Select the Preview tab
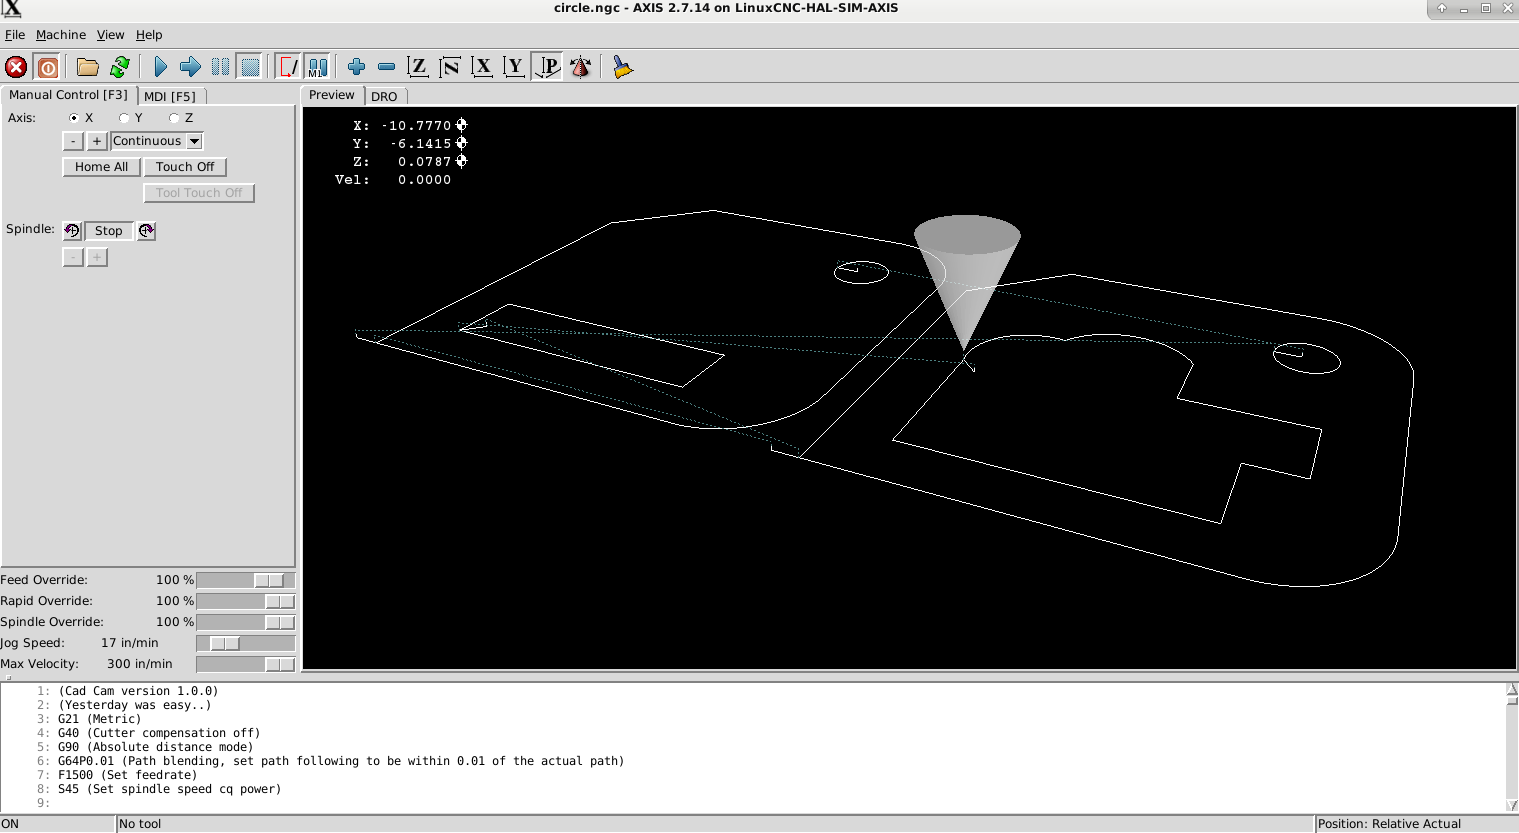Viewport: 1519px width, 833px height. click(x=332, y=95)
